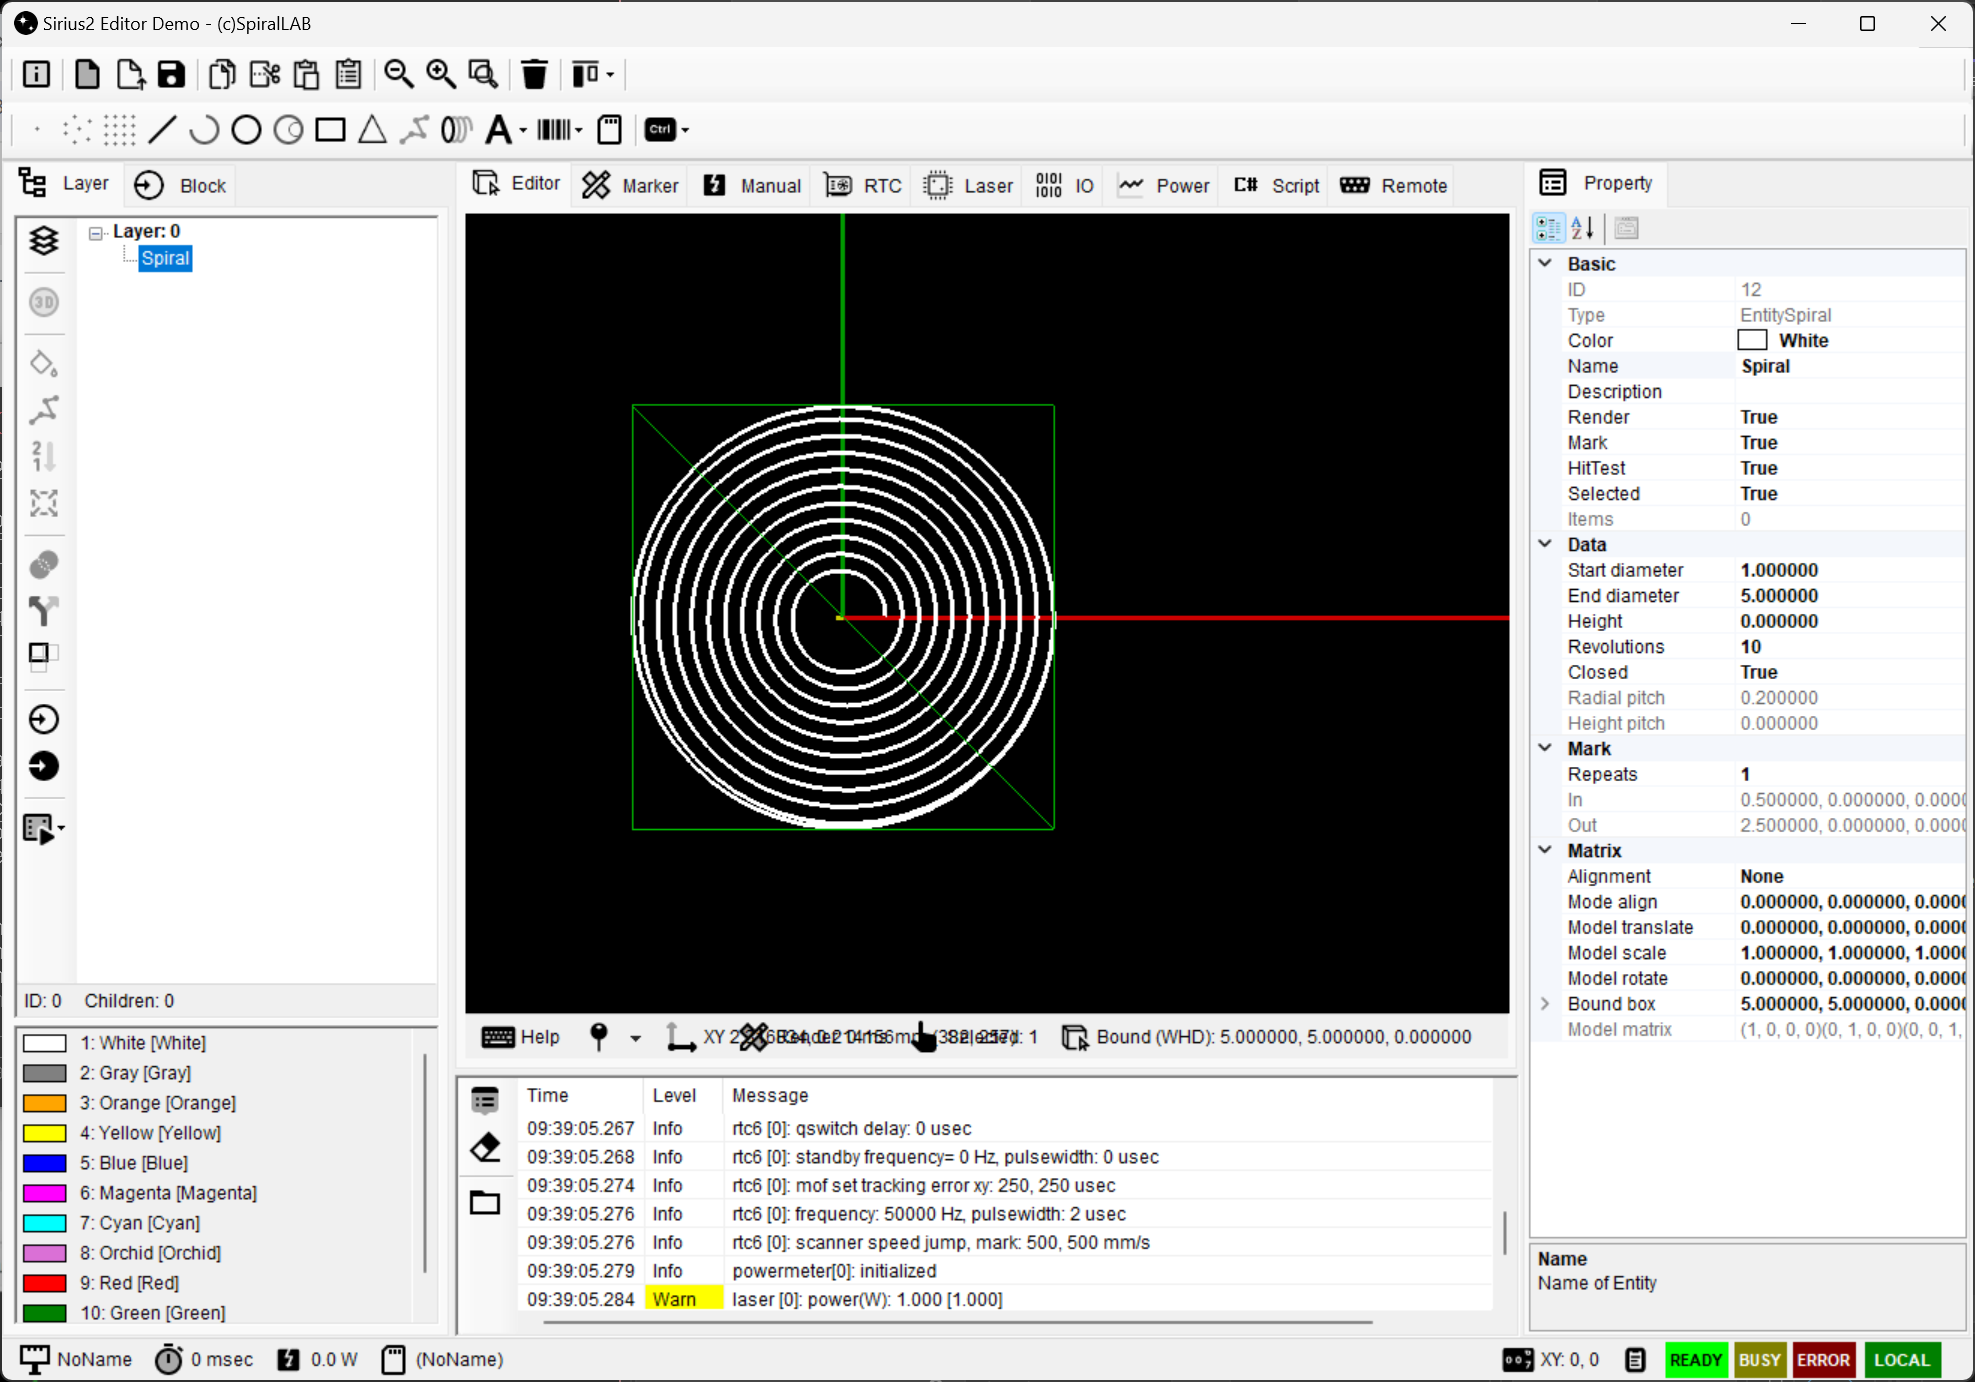This screenshot has height=1382, width=1975.
Task: Switch to the Laser tab
Action: coord(968,185)
